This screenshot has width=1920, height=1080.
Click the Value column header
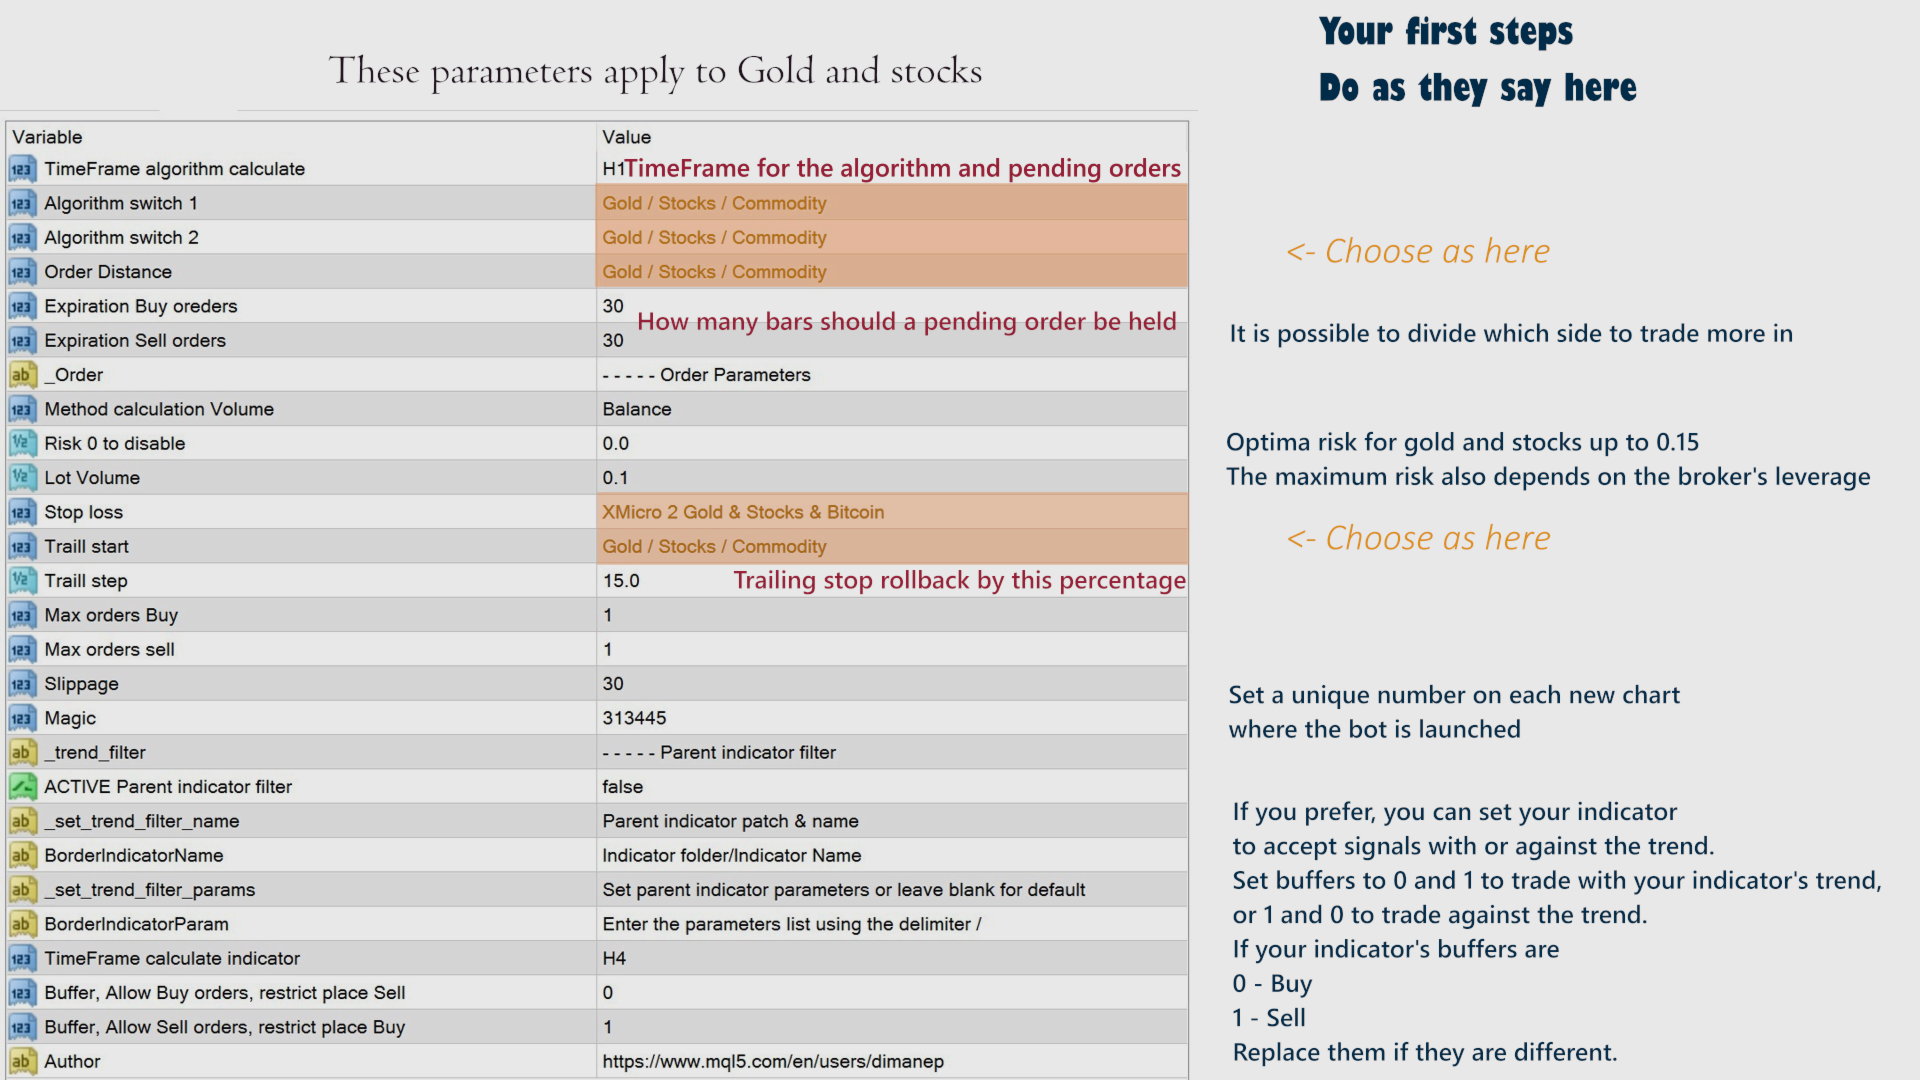point(627,137)
